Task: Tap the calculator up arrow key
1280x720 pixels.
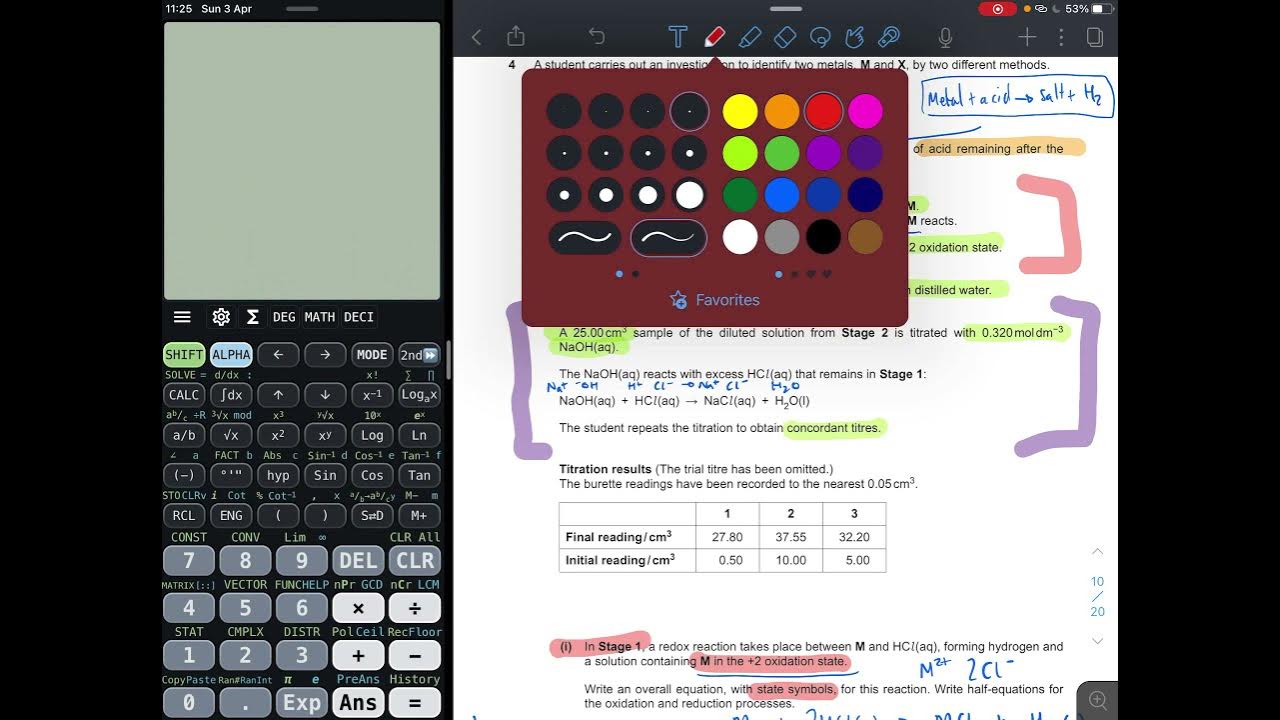Action: click(x=278, y=395)
